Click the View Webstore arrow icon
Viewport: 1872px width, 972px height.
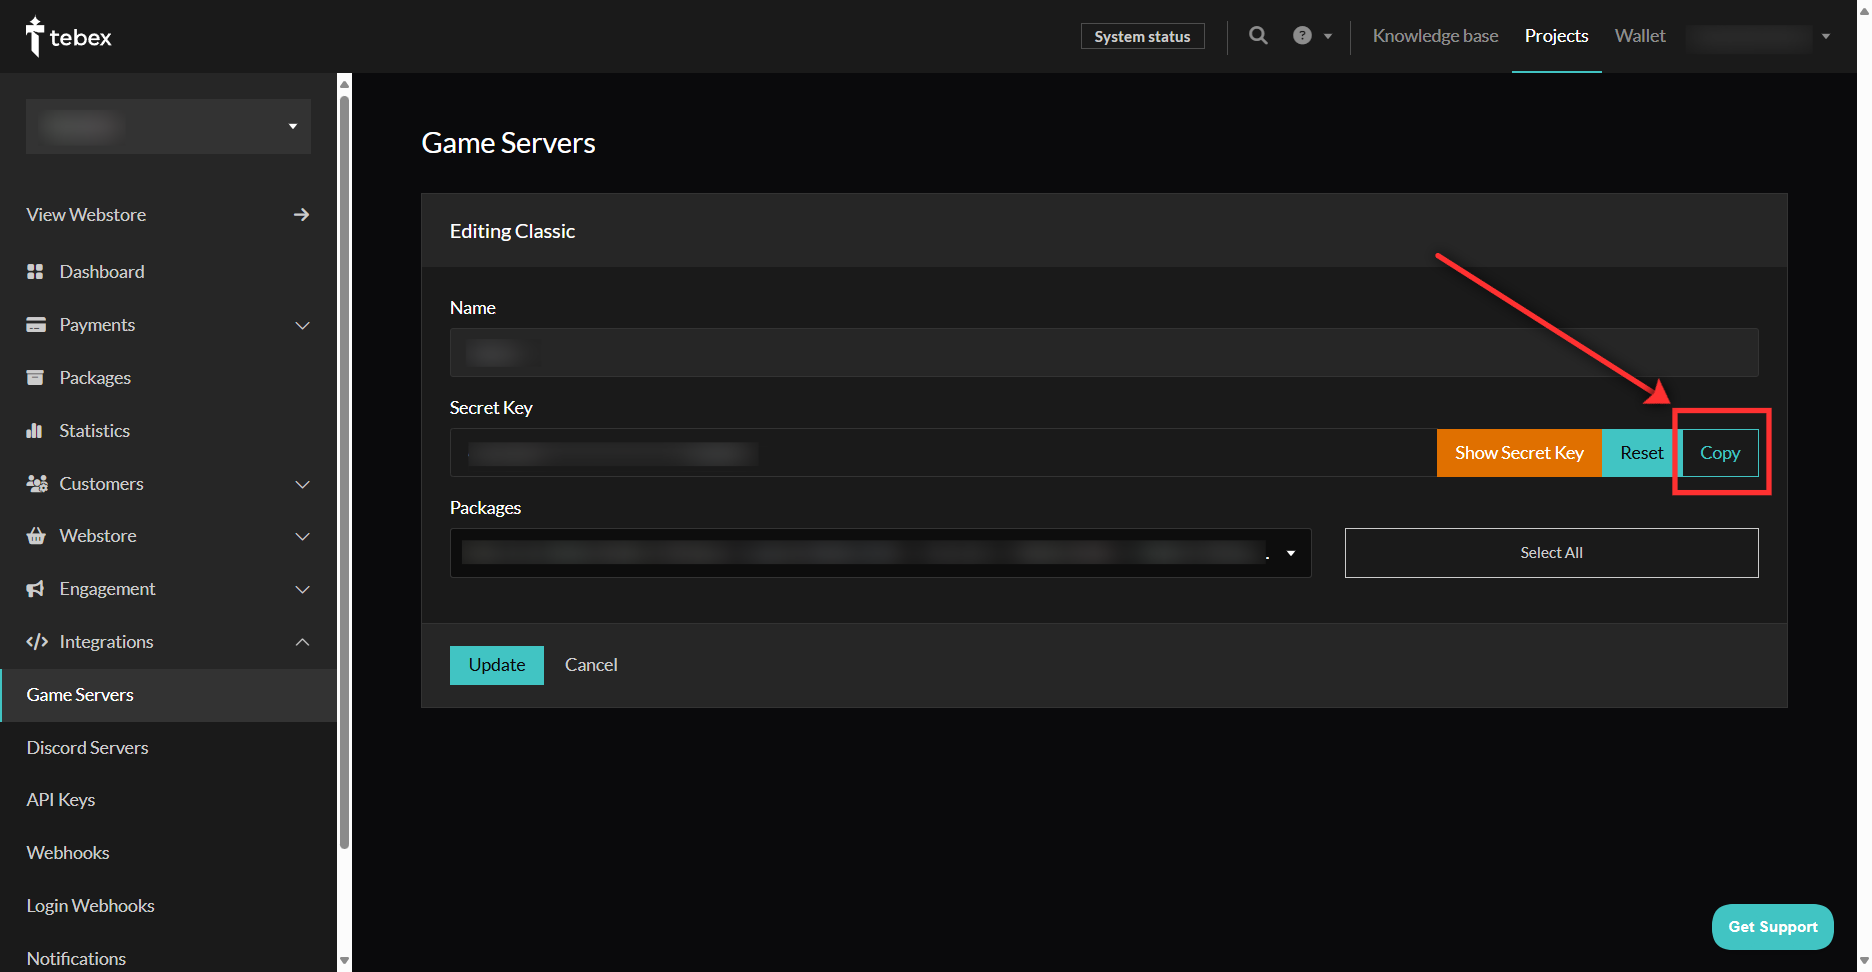pyautogui.click(x=301, y=215)
